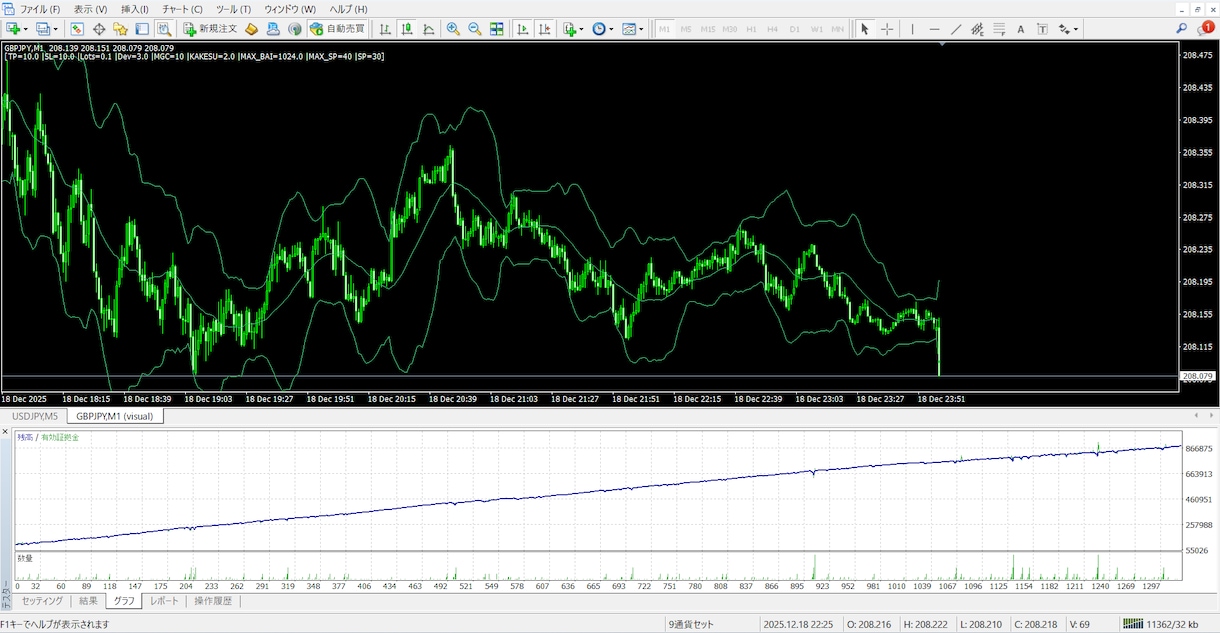Screen dimensions: 1220x633
Task: Select the M1 timeframe button
Action: [664, 29]
